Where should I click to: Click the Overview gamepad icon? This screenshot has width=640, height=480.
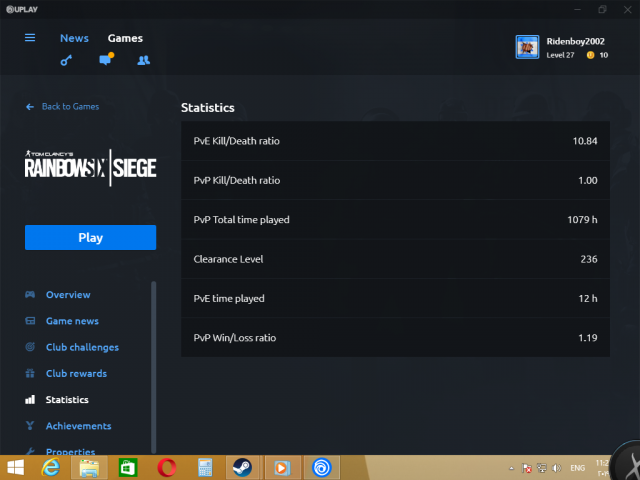tap(30, 295)
